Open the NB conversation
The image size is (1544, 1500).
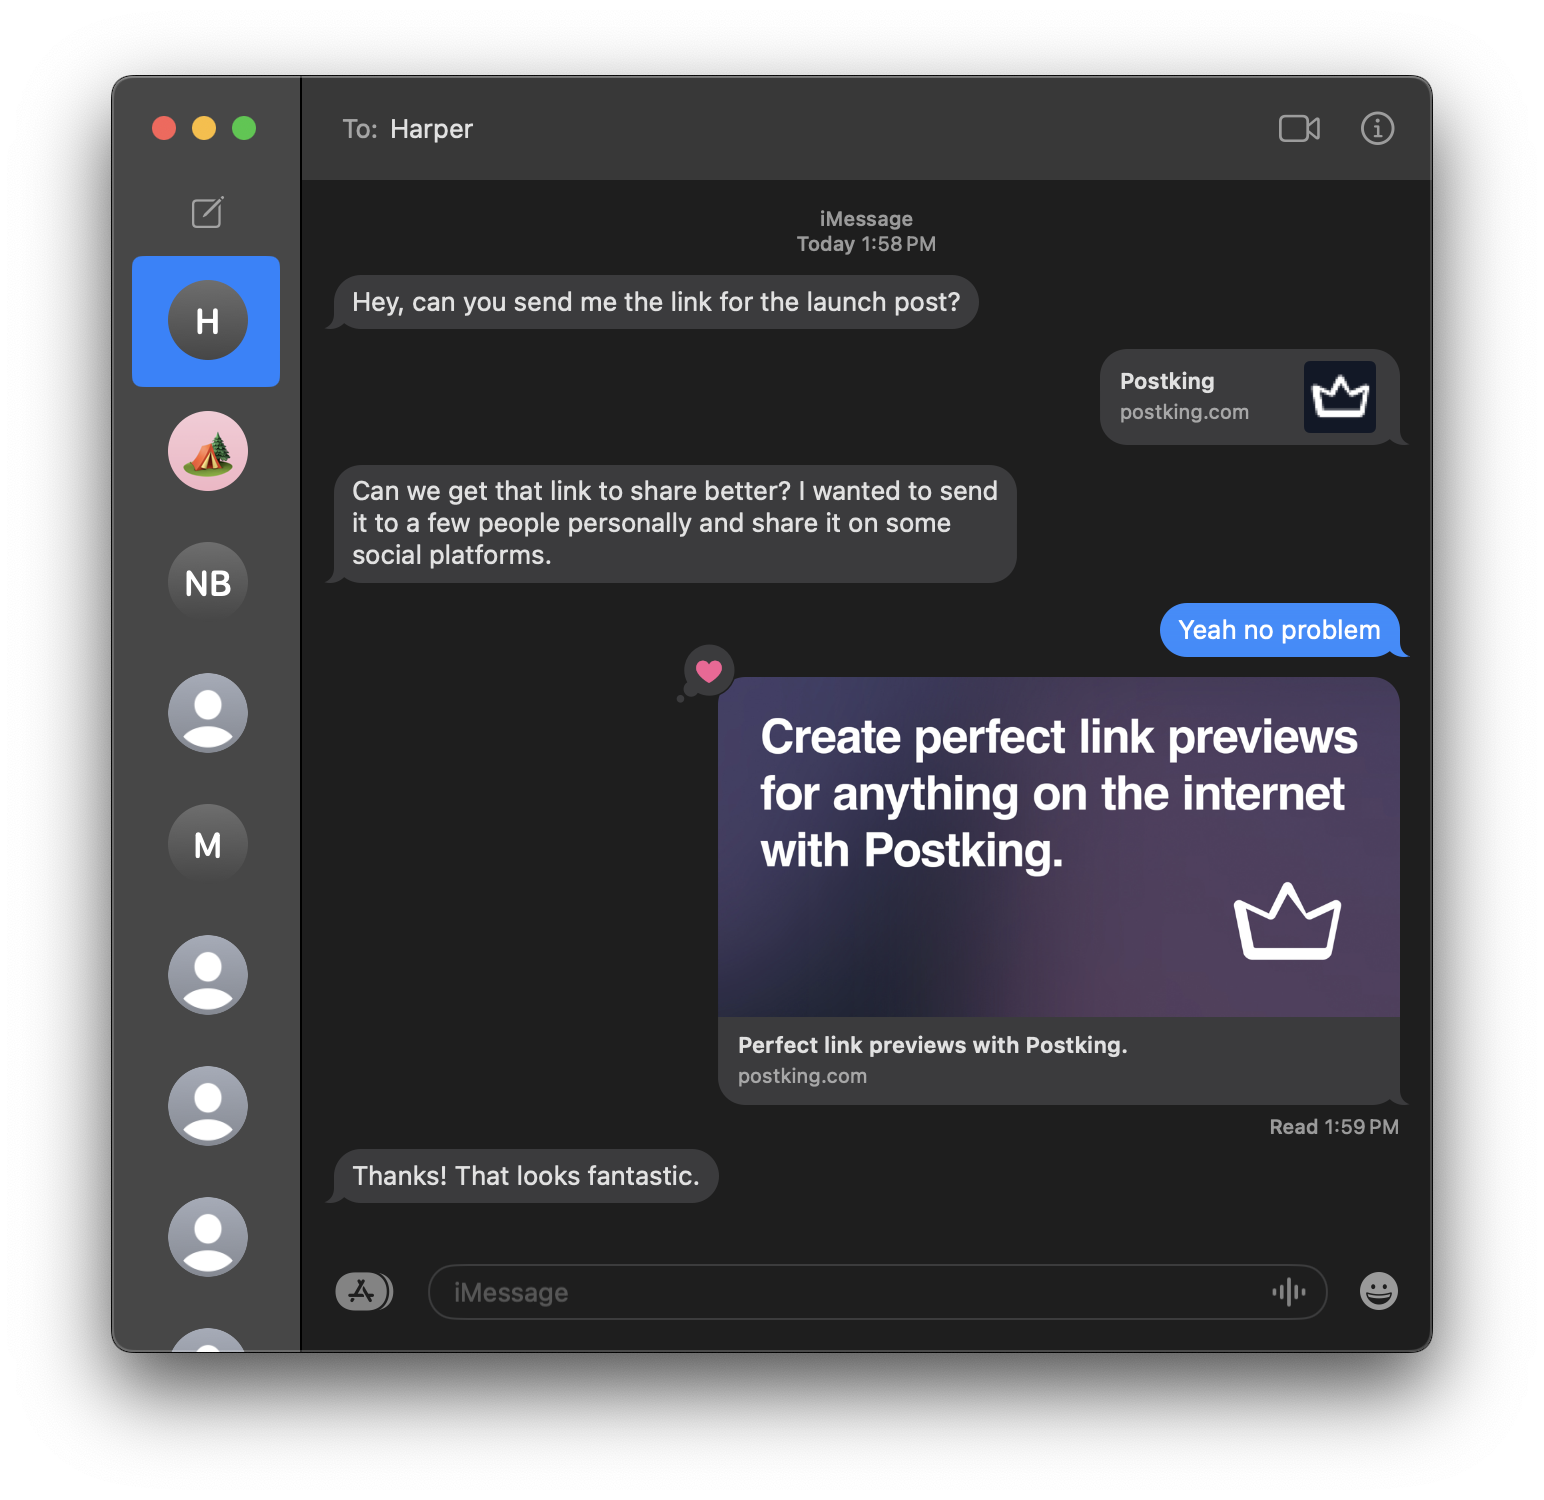click(x=207, y=581)
